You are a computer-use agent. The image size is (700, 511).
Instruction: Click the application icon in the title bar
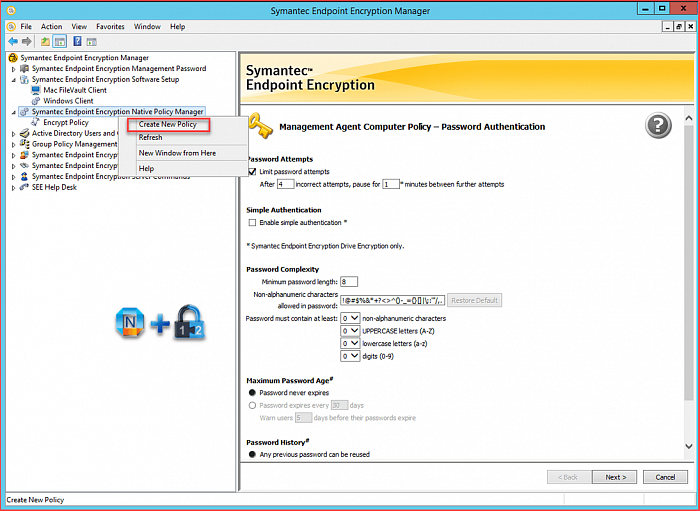(x=12, y=9)
